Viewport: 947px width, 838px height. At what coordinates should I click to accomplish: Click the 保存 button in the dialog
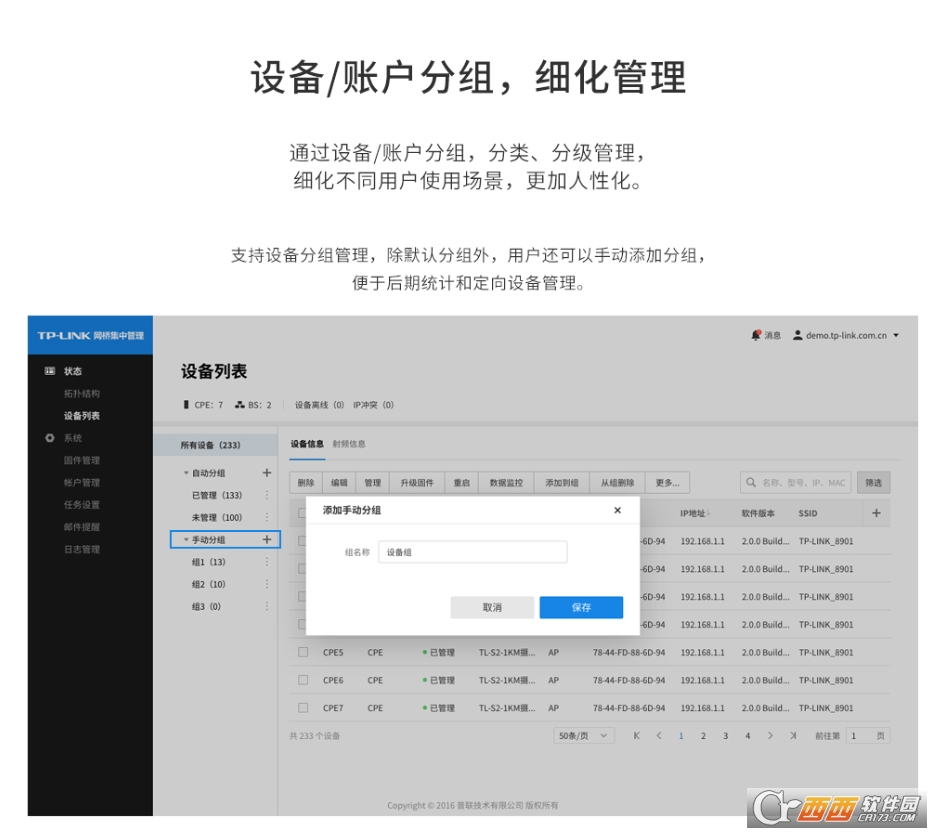coord(581,607)
